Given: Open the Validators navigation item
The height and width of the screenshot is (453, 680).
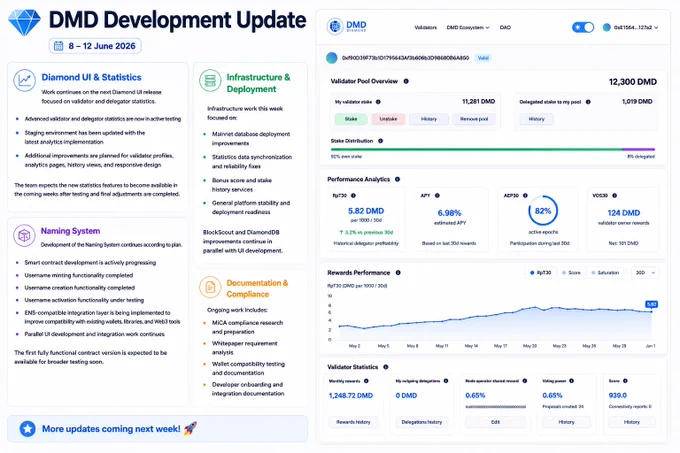Looking at the screenshot, I should tap(425, 27).
